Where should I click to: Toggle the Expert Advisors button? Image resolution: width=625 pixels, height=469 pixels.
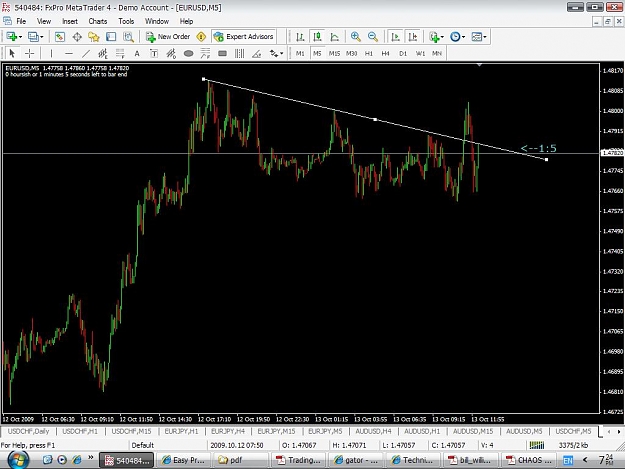244,37
